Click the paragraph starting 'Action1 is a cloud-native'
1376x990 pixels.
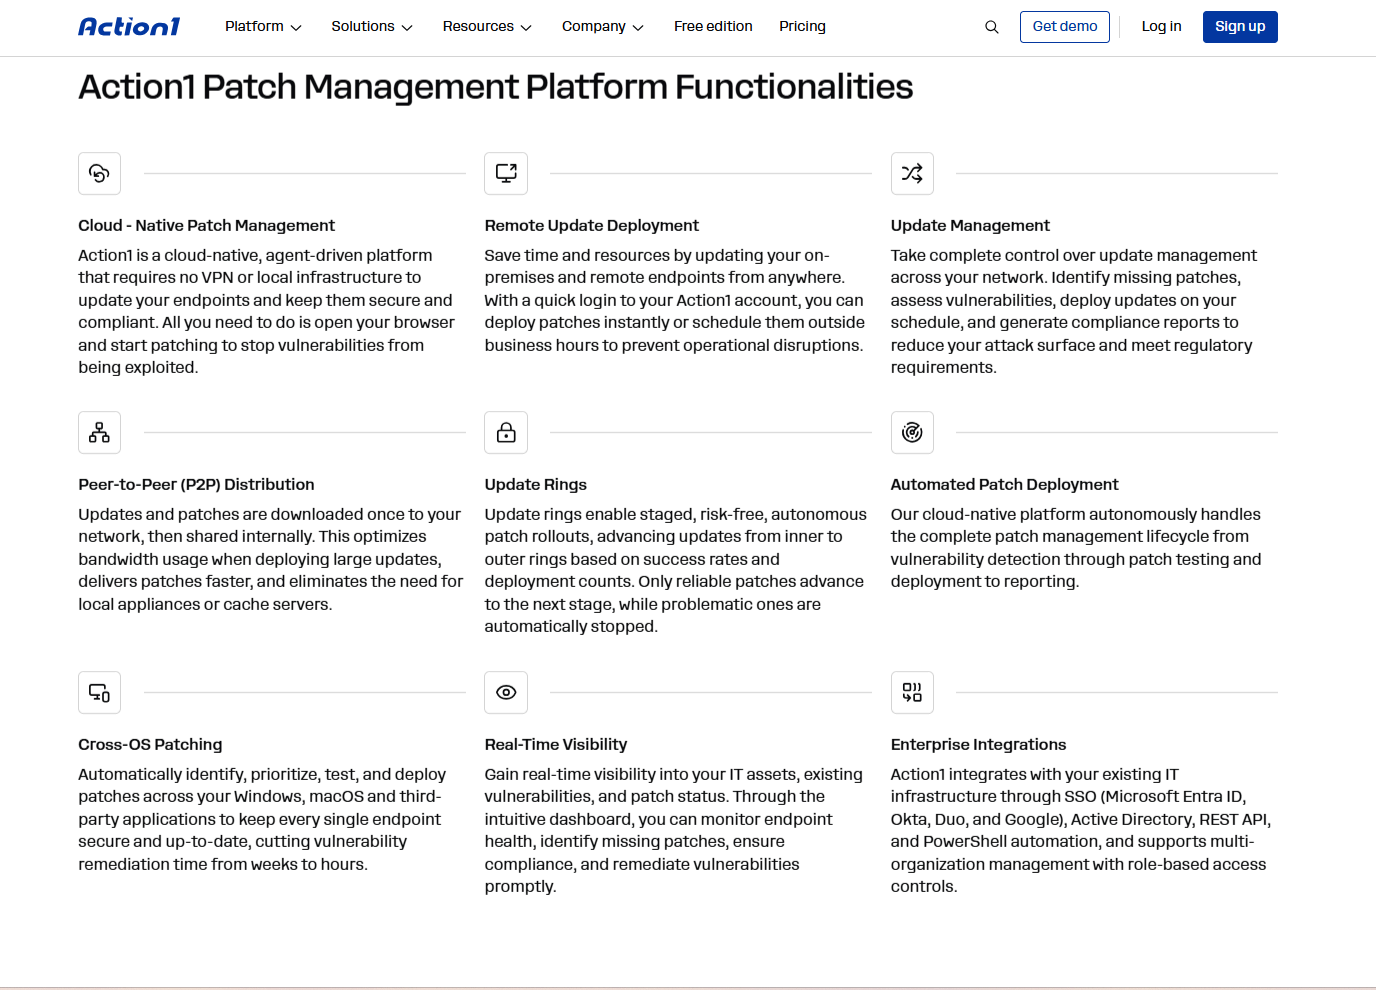tap(267, 312)
